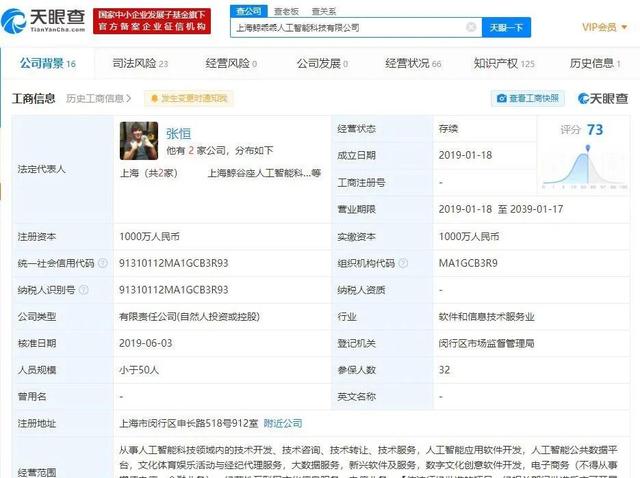Open the 司法风险 23 tab
This screenshot has width=640, height=478.
140,63
